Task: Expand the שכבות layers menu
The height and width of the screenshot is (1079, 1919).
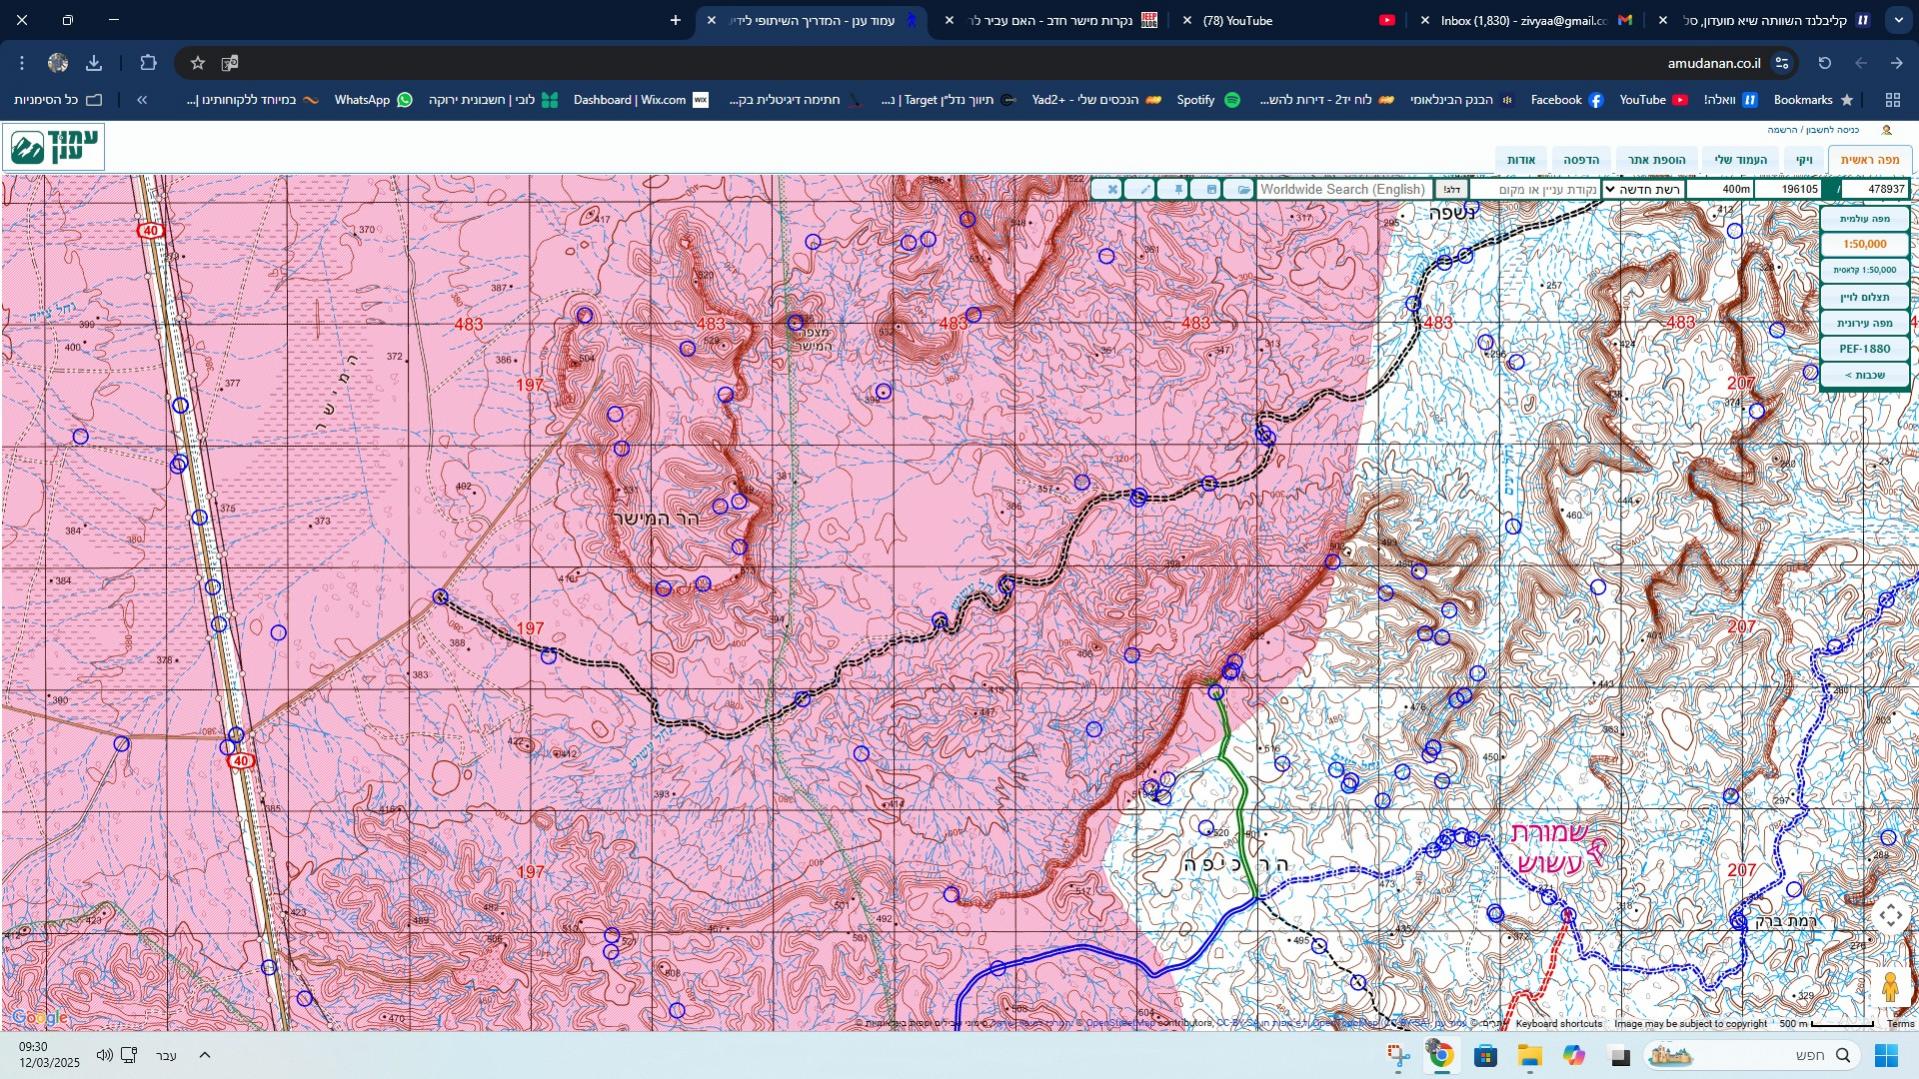Action: point(1864,375)
